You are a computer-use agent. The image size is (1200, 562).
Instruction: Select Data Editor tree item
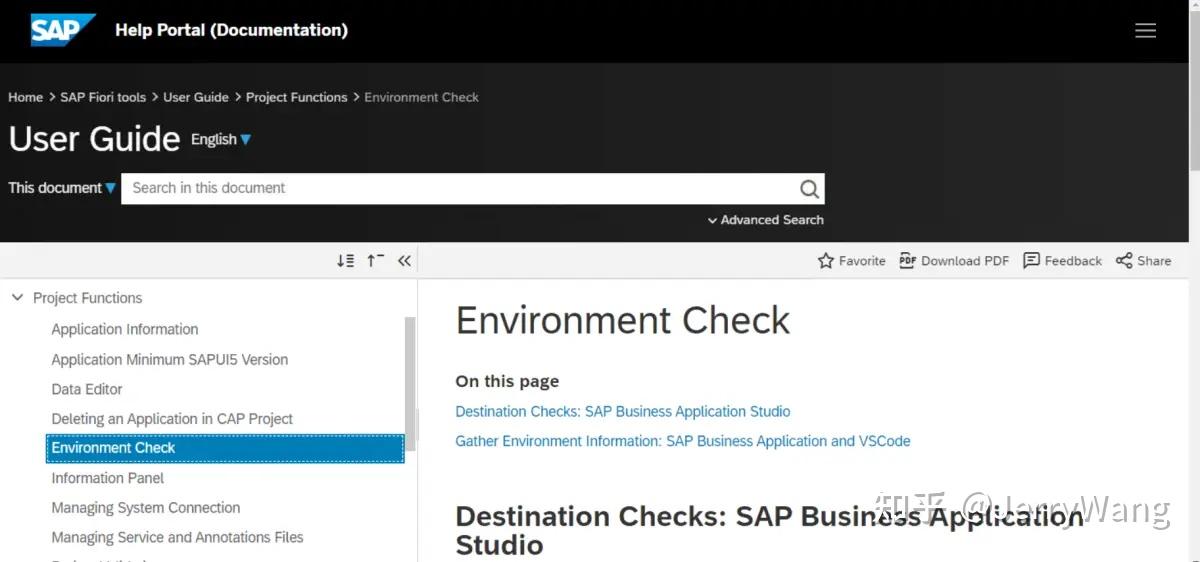pyautogui.click(x=87, y=389)
